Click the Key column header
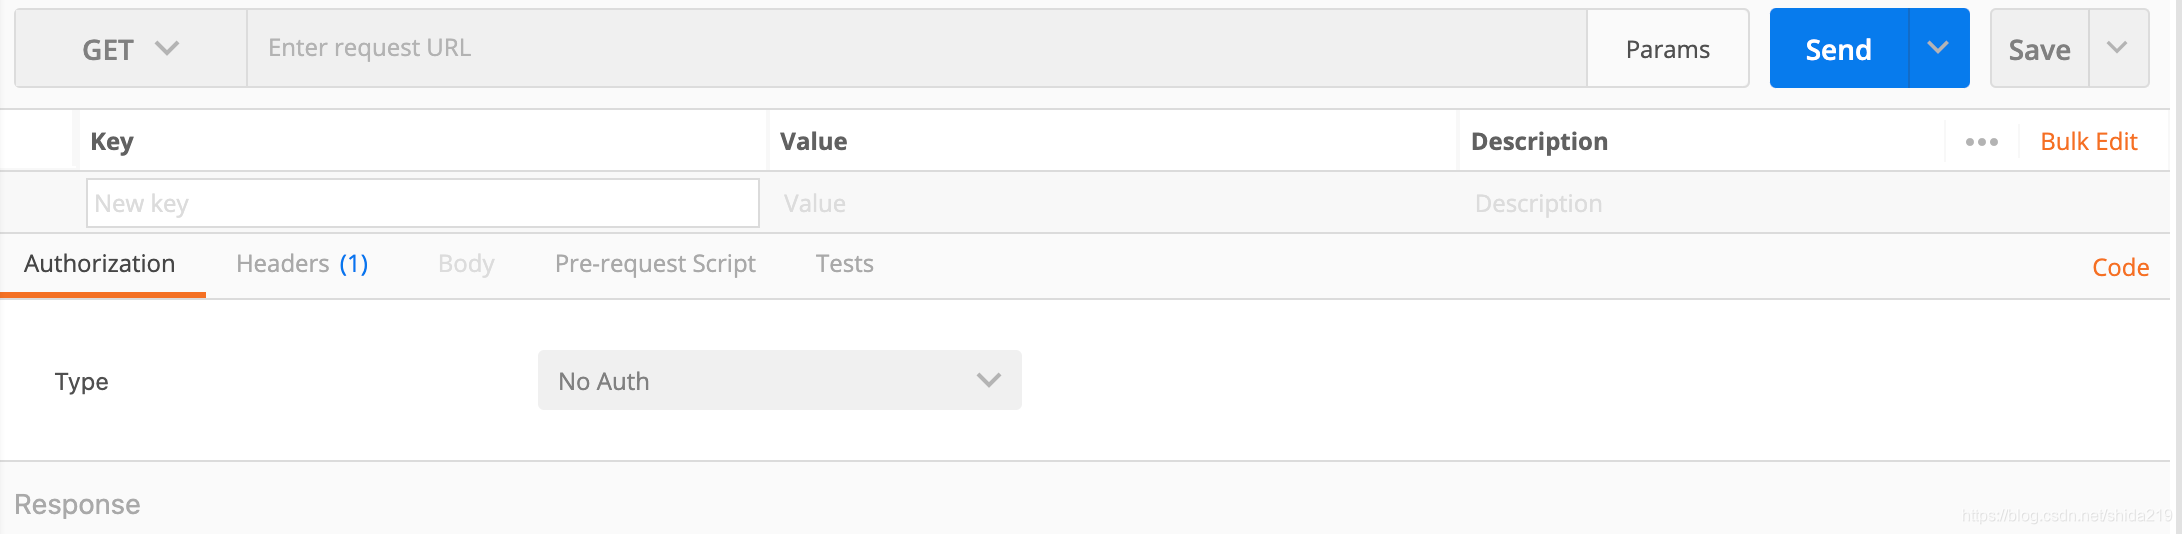 (x=112, y=142)
